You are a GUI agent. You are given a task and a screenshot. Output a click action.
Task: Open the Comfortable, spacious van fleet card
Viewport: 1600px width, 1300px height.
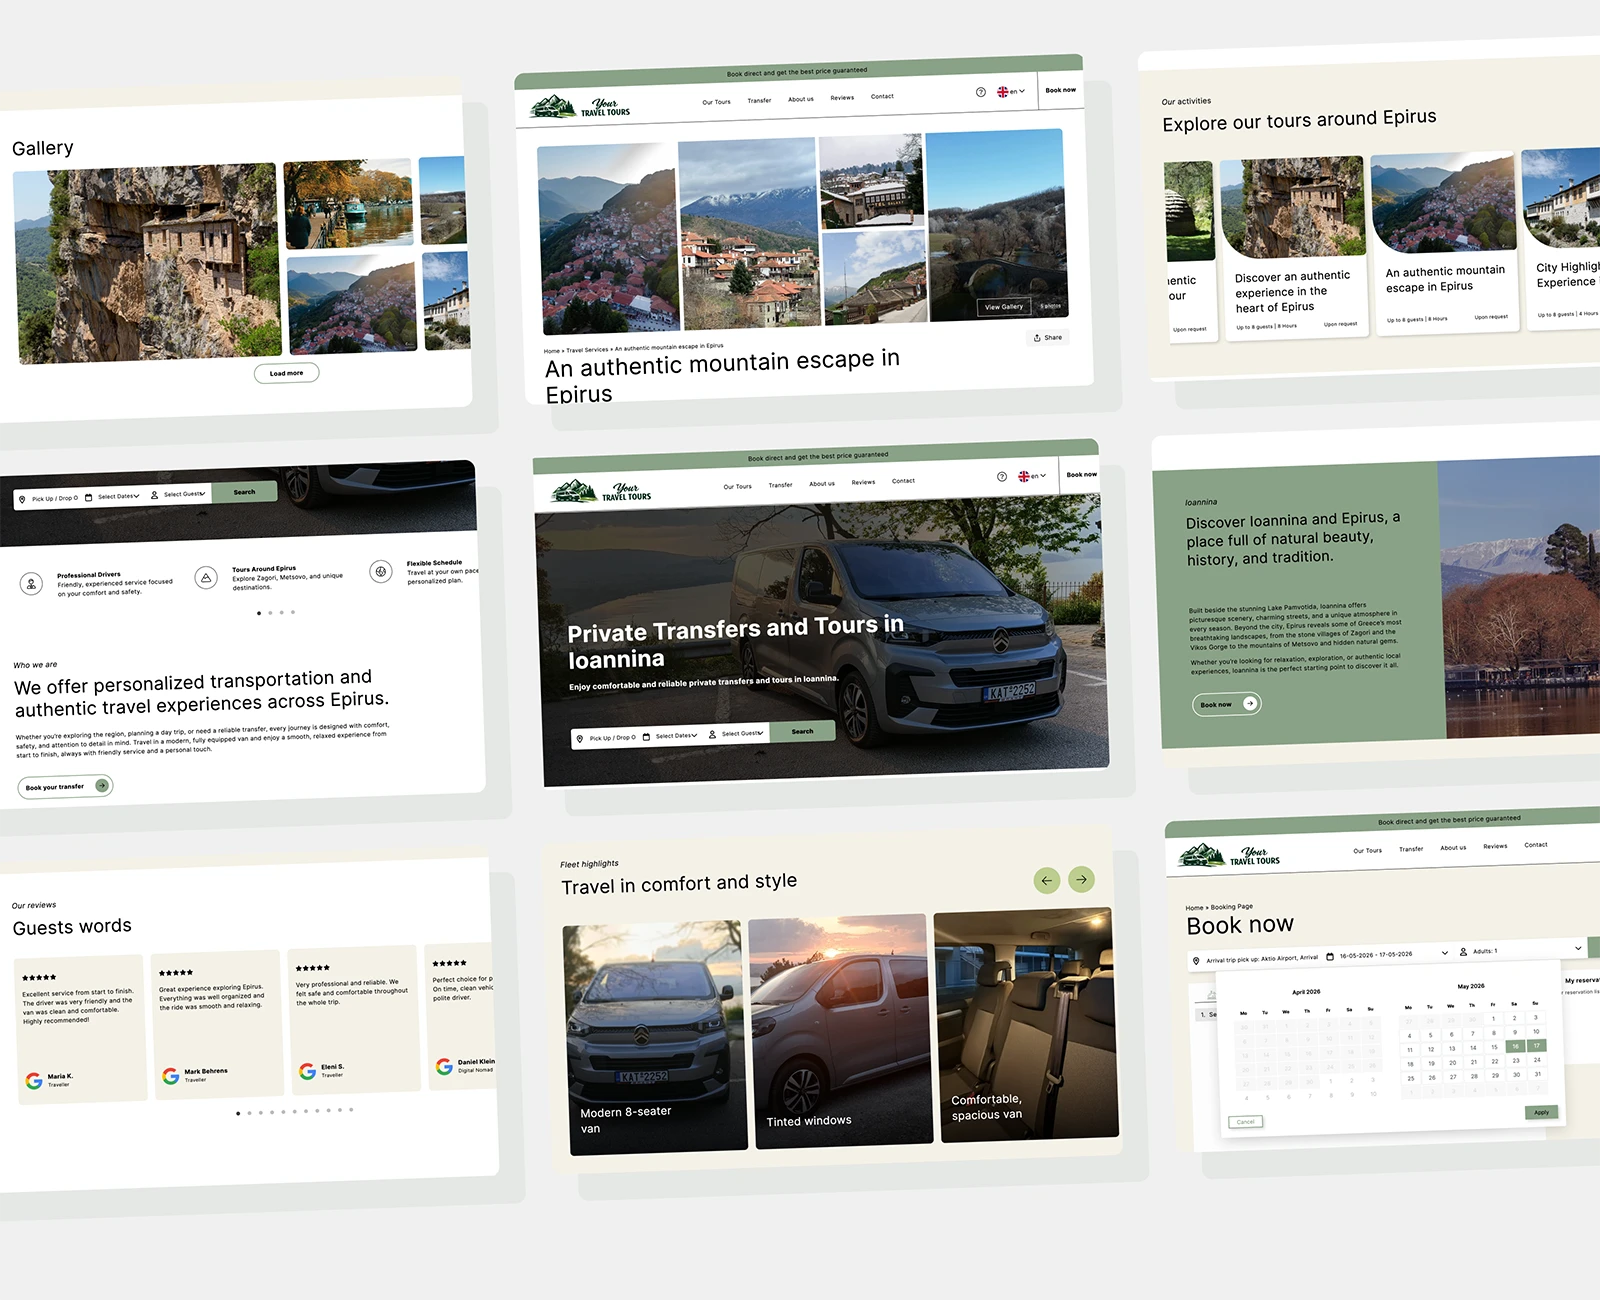pyautogui.click(x=1026, y=1025)
